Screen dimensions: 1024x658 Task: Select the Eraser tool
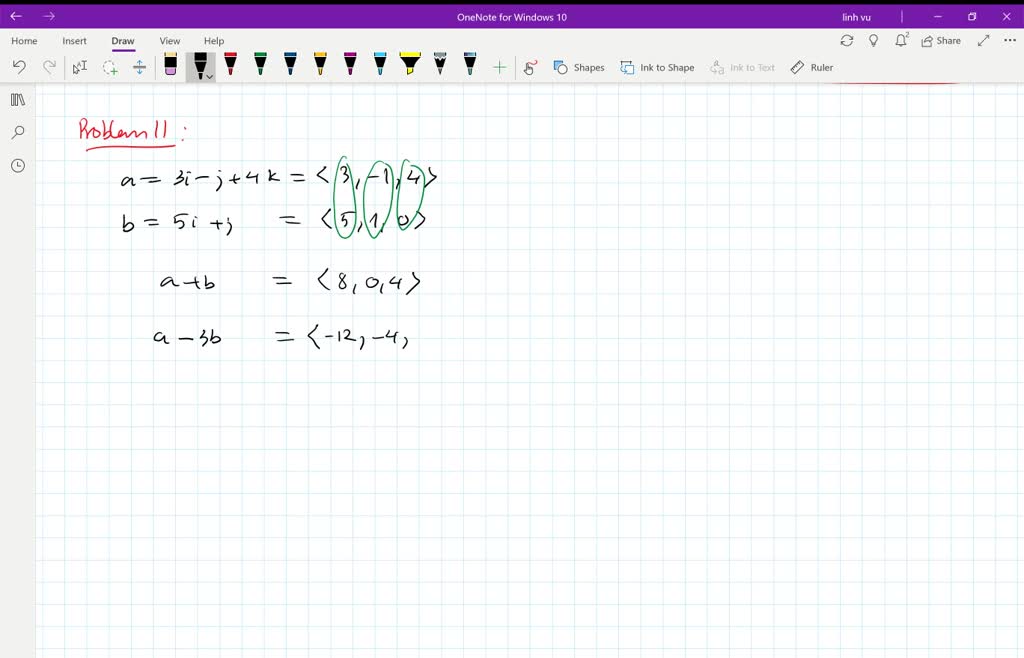tap(170, 65)
